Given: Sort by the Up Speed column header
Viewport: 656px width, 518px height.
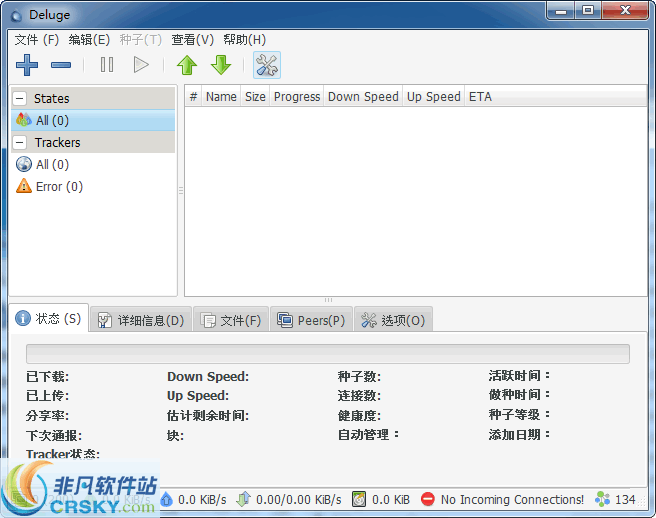Looking at the screenshot, I should (433, 97).
